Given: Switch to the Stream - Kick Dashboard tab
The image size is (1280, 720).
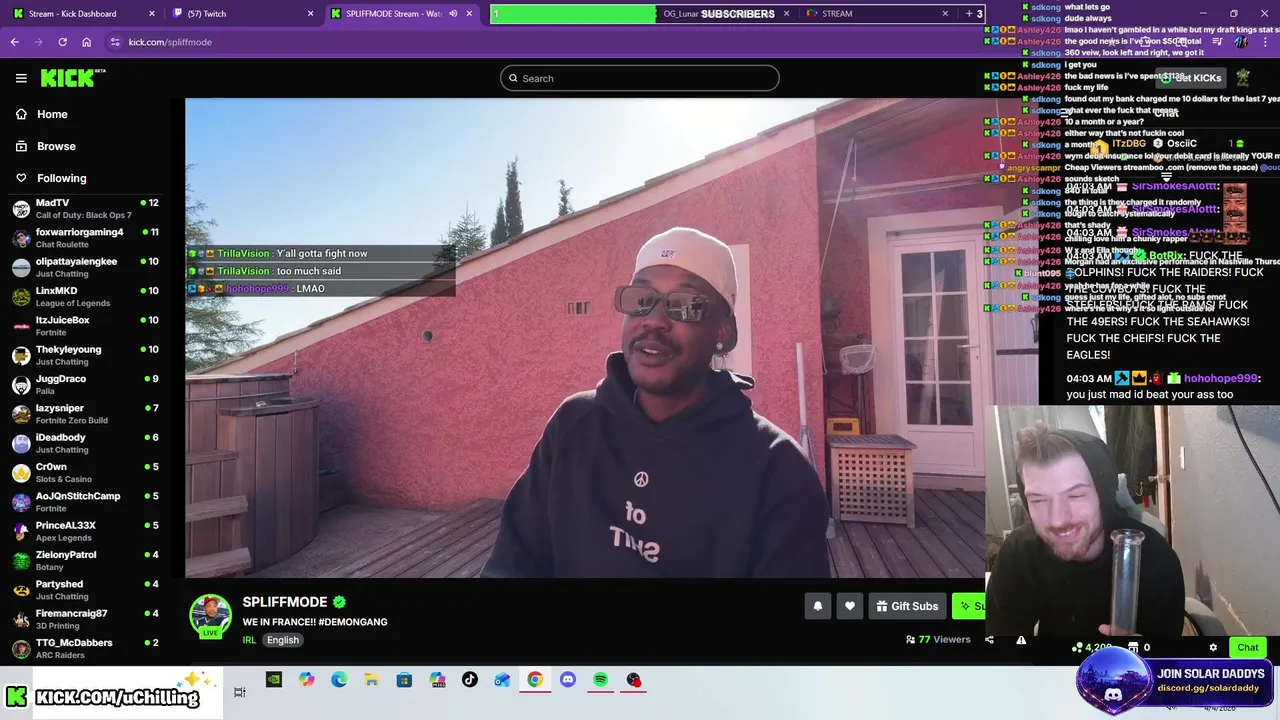Looking at the screenshot, I should point(84,13).
